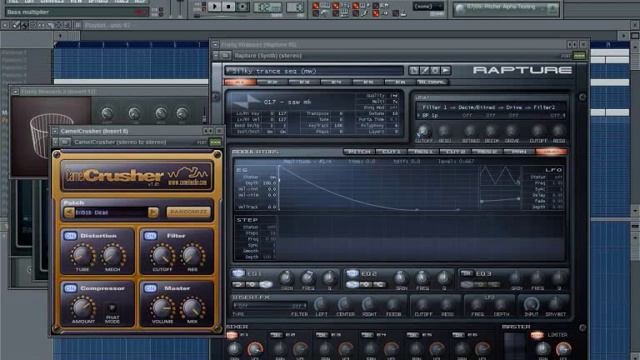
Task: Toggle the mixer E2 on button in Rapture
Action: [277, 335]
